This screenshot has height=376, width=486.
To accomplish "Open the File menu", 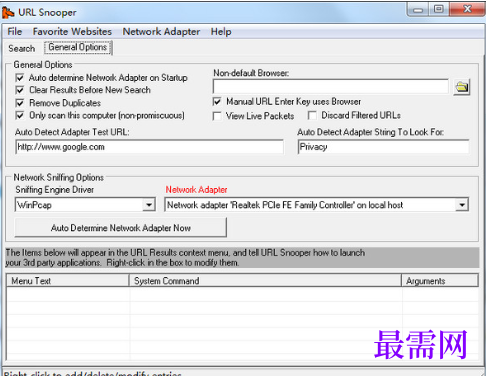I will [15, 32].
